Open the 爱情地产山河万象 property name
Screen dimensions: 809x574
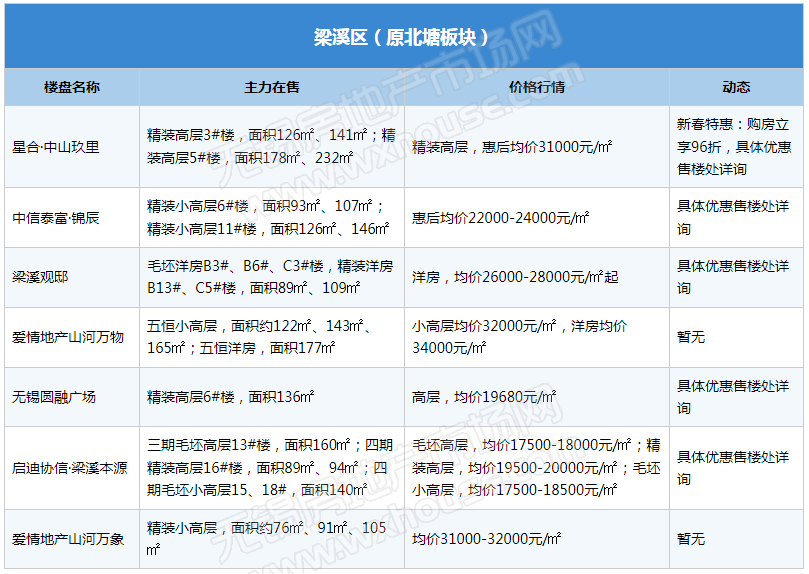click(68, 539)
